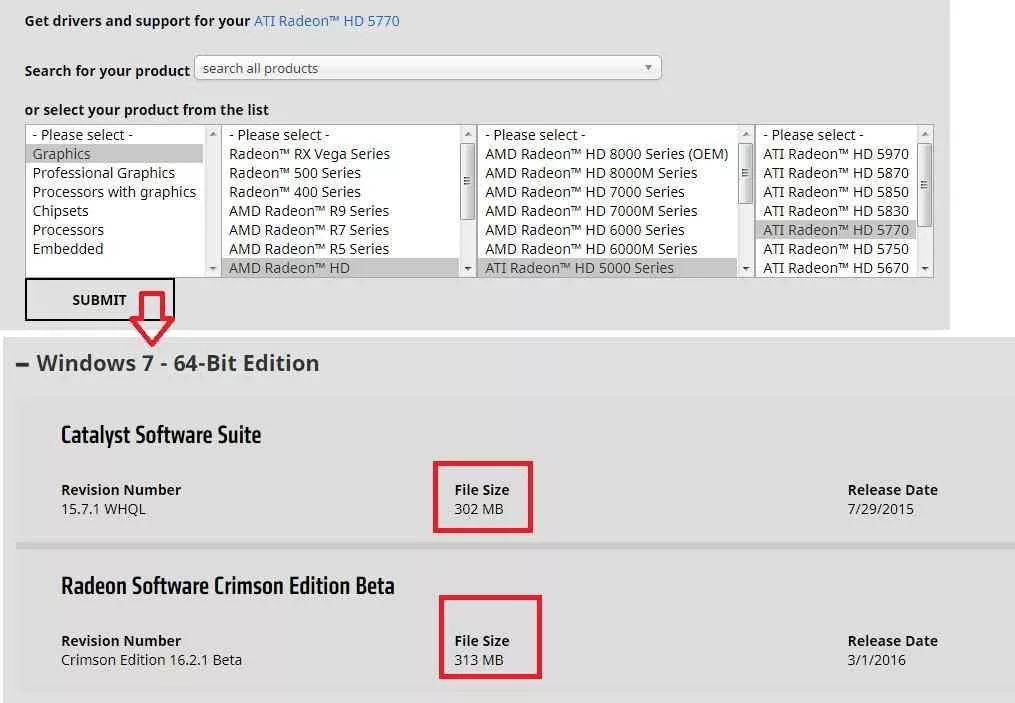This screenshot has height=703, width=1015.
Task: Pick the Chipsets category
Action: coord(114,210)
